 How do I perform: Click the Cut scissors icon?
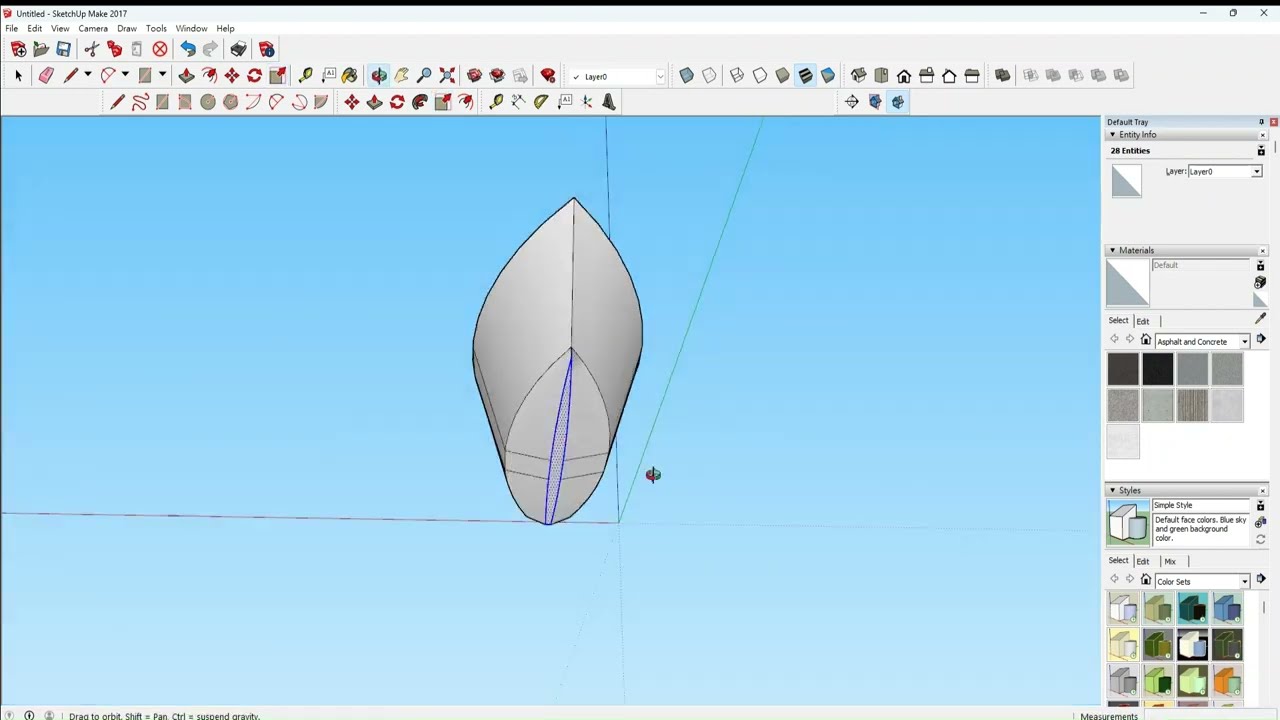[91, 49]
